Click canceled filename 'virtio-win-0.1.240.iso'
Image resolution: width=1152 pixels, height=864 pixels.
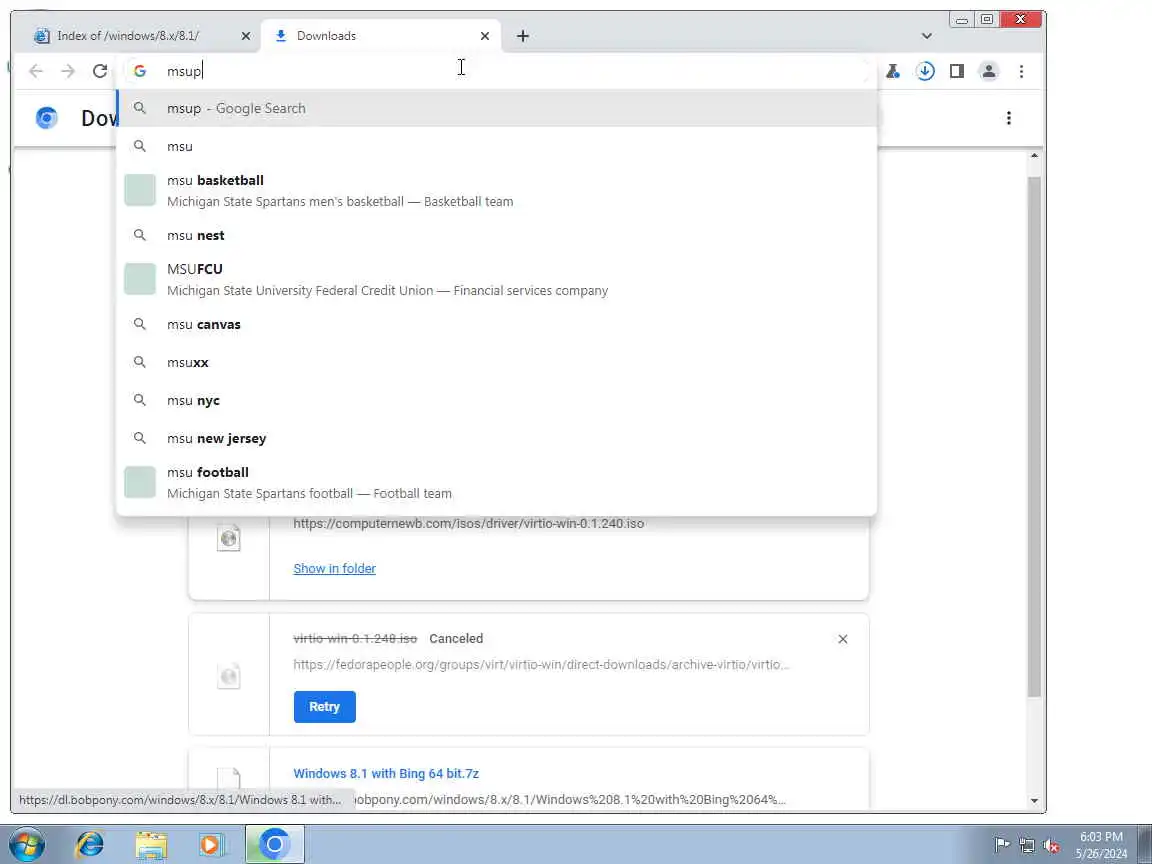(x=355, y=638)
